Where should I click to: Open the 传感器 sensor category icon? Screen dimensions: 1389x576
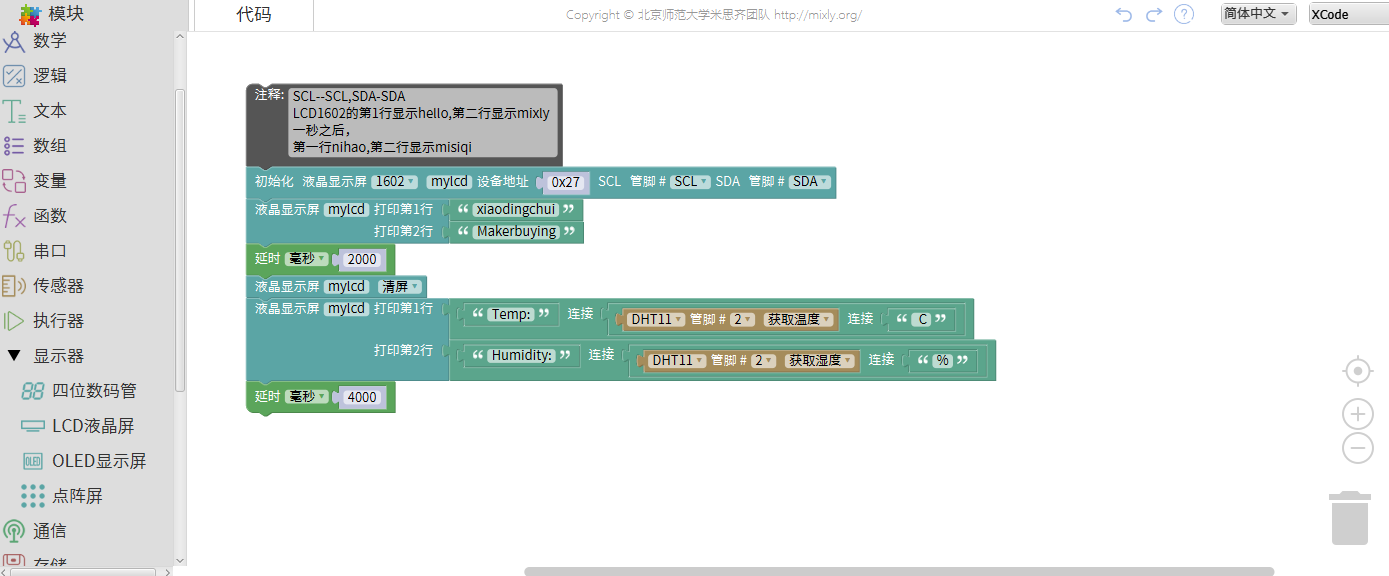(14, 286)
